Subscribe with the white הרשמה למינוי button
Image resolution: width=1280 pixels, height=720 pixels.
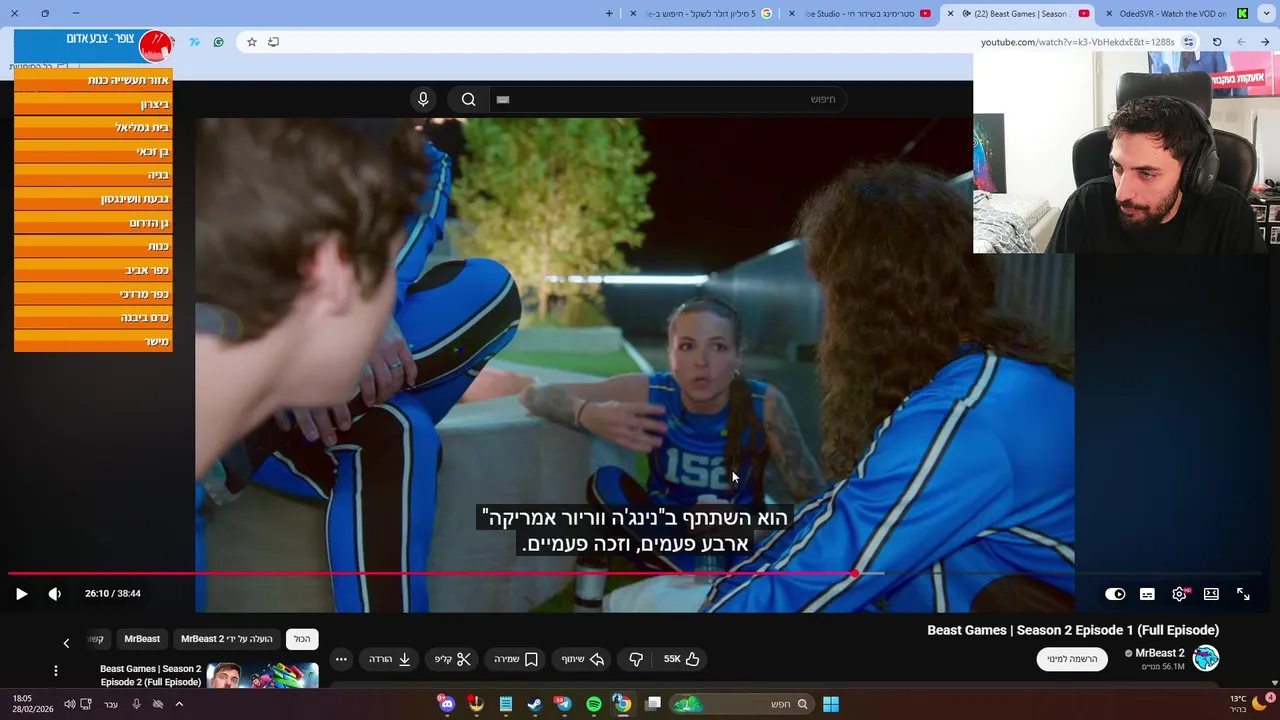coord(1072,659)
